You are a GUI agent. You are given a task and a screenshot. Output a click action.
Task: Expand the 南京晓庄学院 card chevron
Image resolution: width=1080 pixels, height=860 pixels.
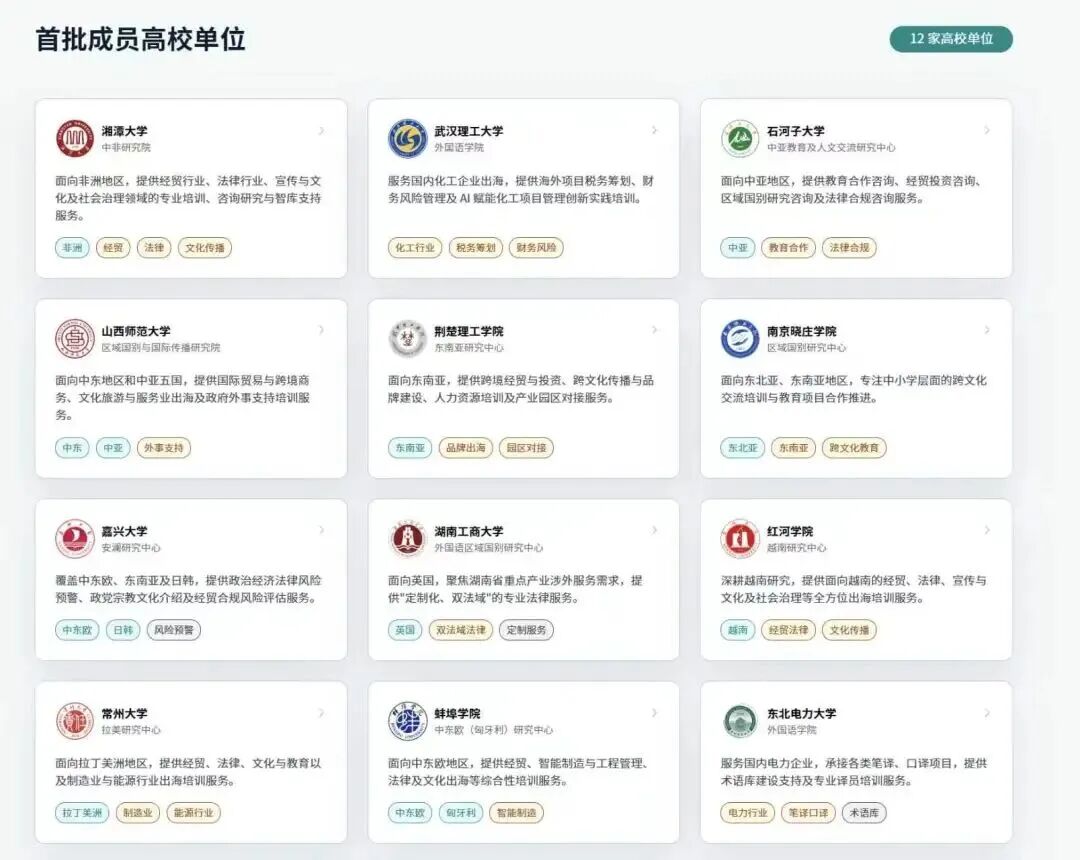tap(987, 330)
